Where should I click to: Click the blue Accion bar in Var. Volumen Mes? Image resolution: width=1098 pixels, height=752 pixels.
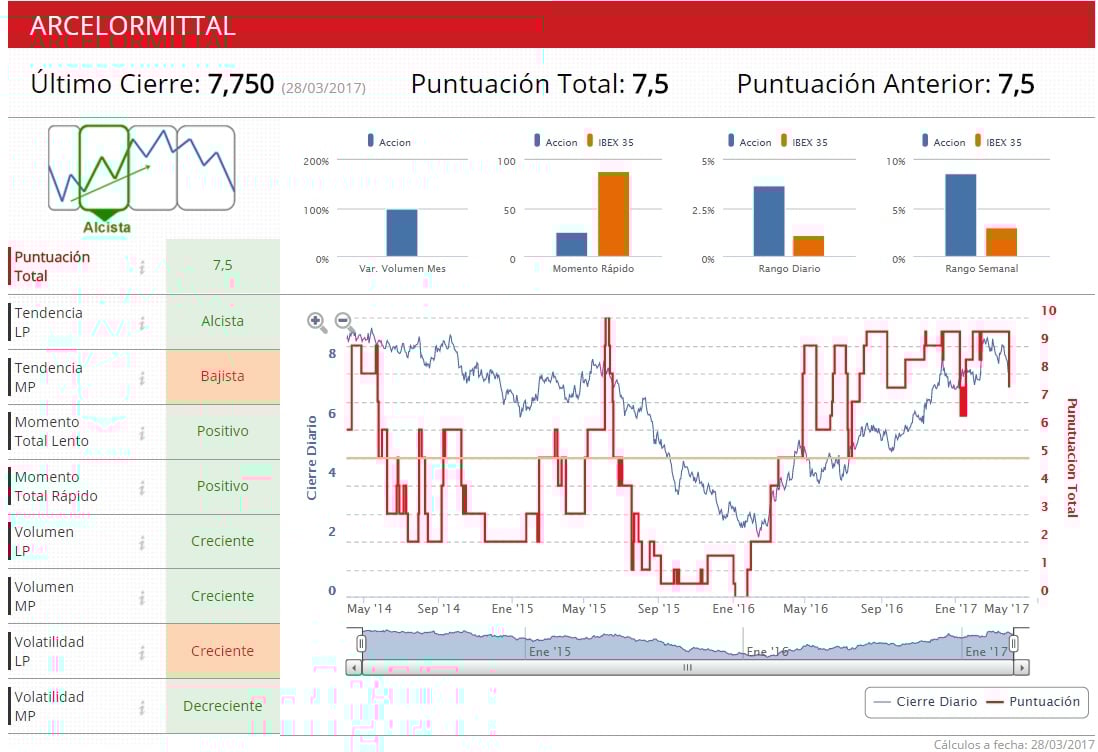pos(402,233)
